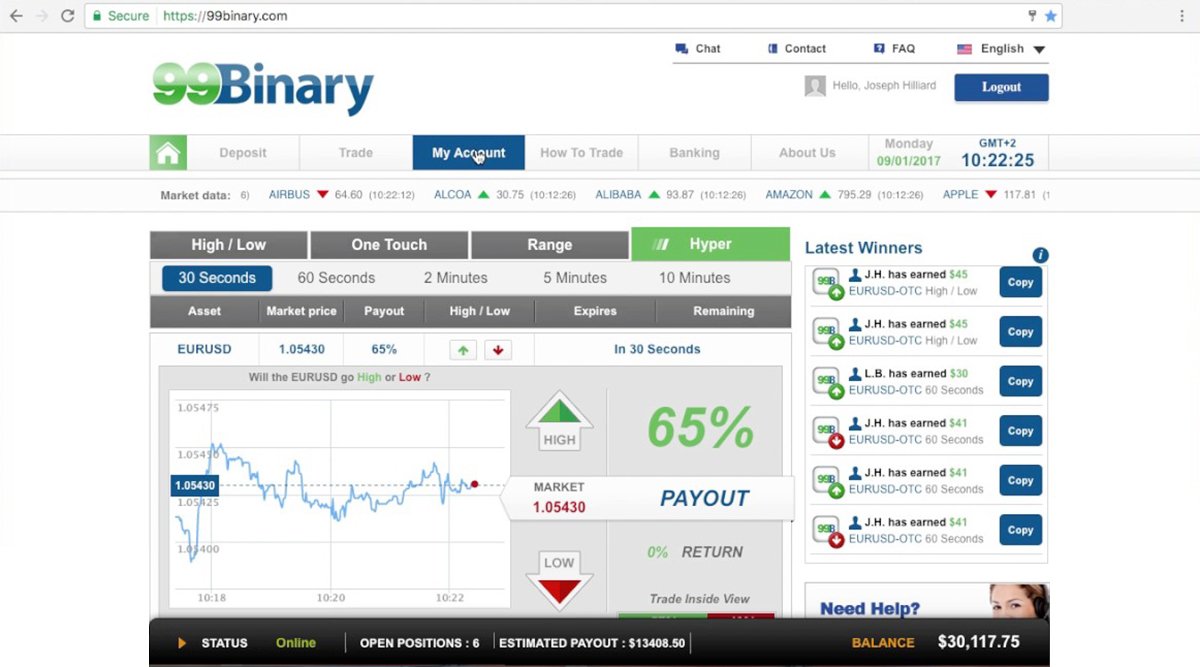Reload the page with browser refresh icon
Viewport: 1200px width, 667px height.
[67, 16]
